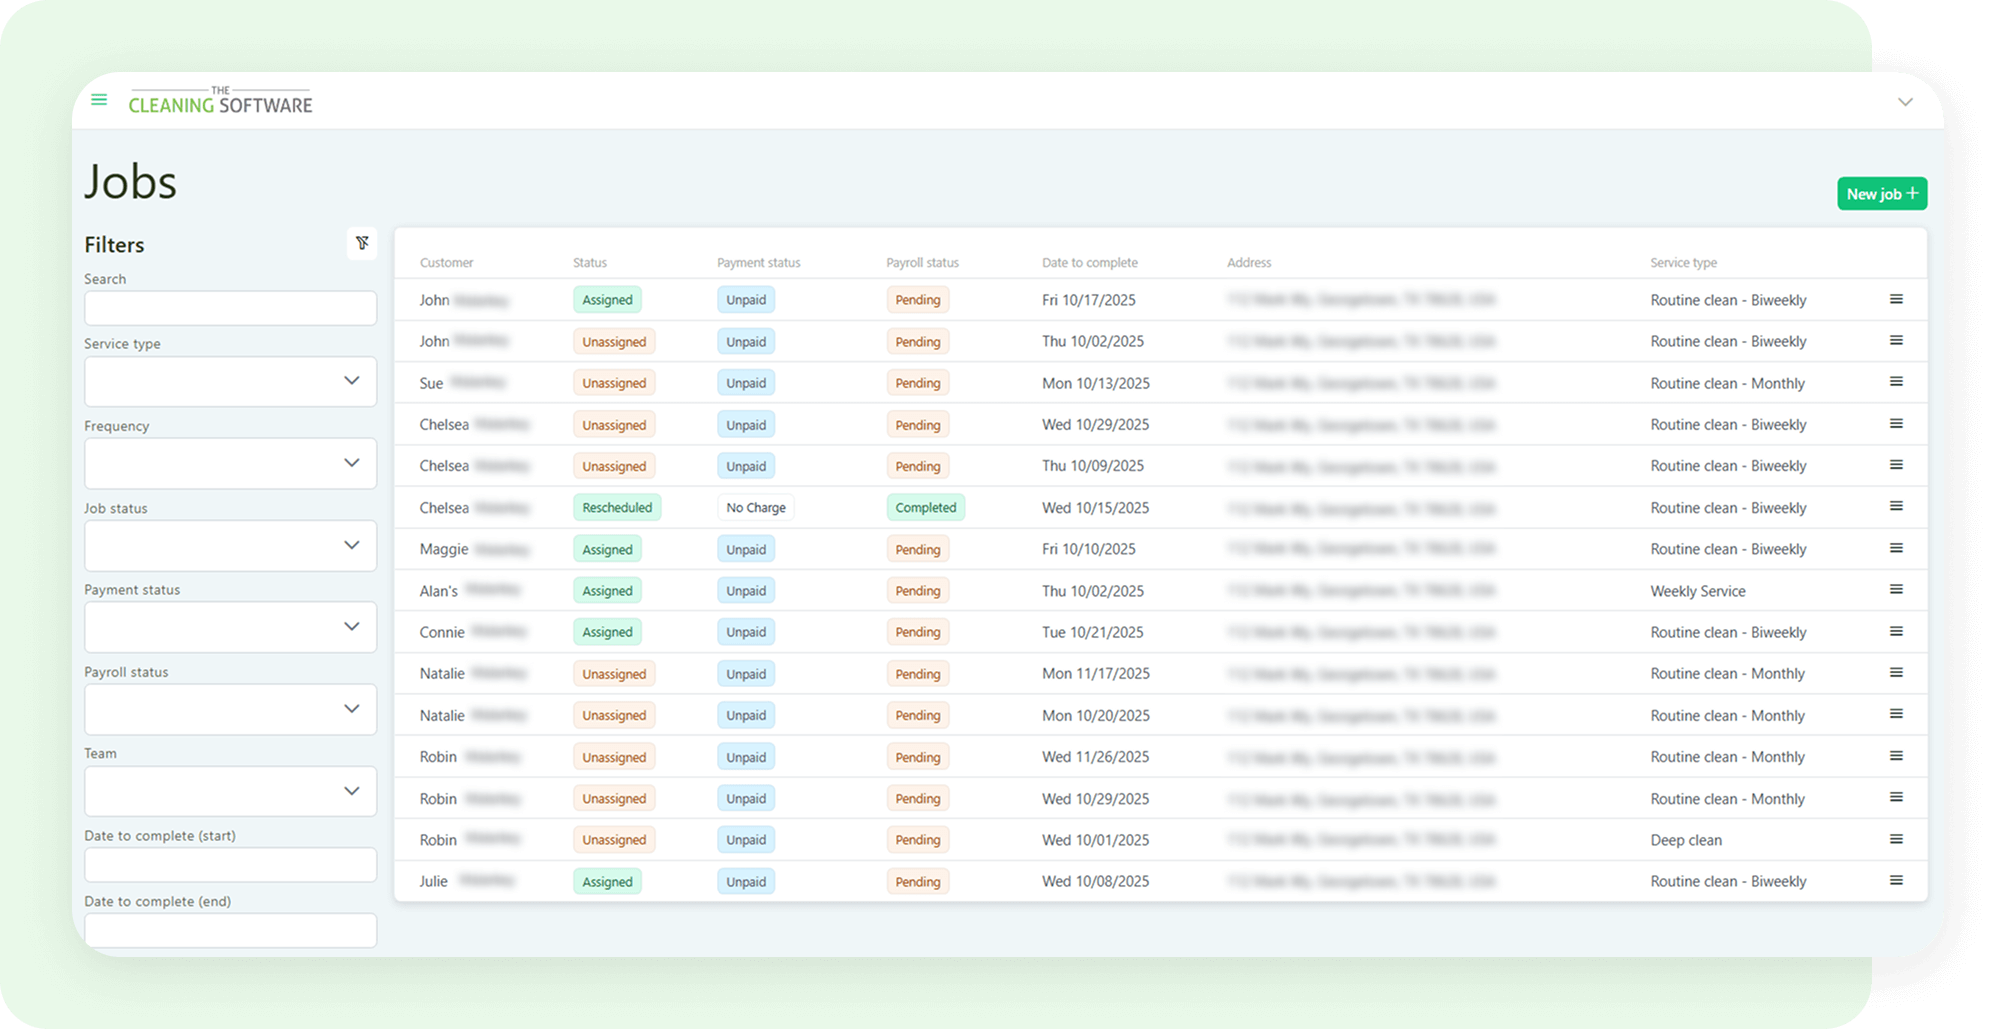Screen dimensions: 2004x1029
Task: Expand the Frequency filter dropdown
Action: click(x=230, y=463)
